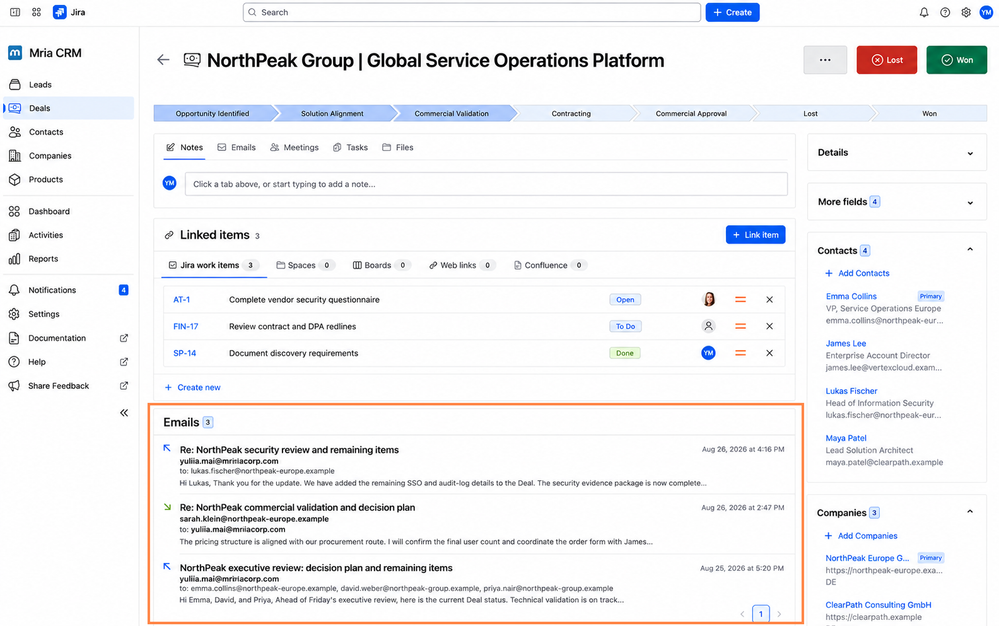Open Emma Collins contact

pos(851,296)
